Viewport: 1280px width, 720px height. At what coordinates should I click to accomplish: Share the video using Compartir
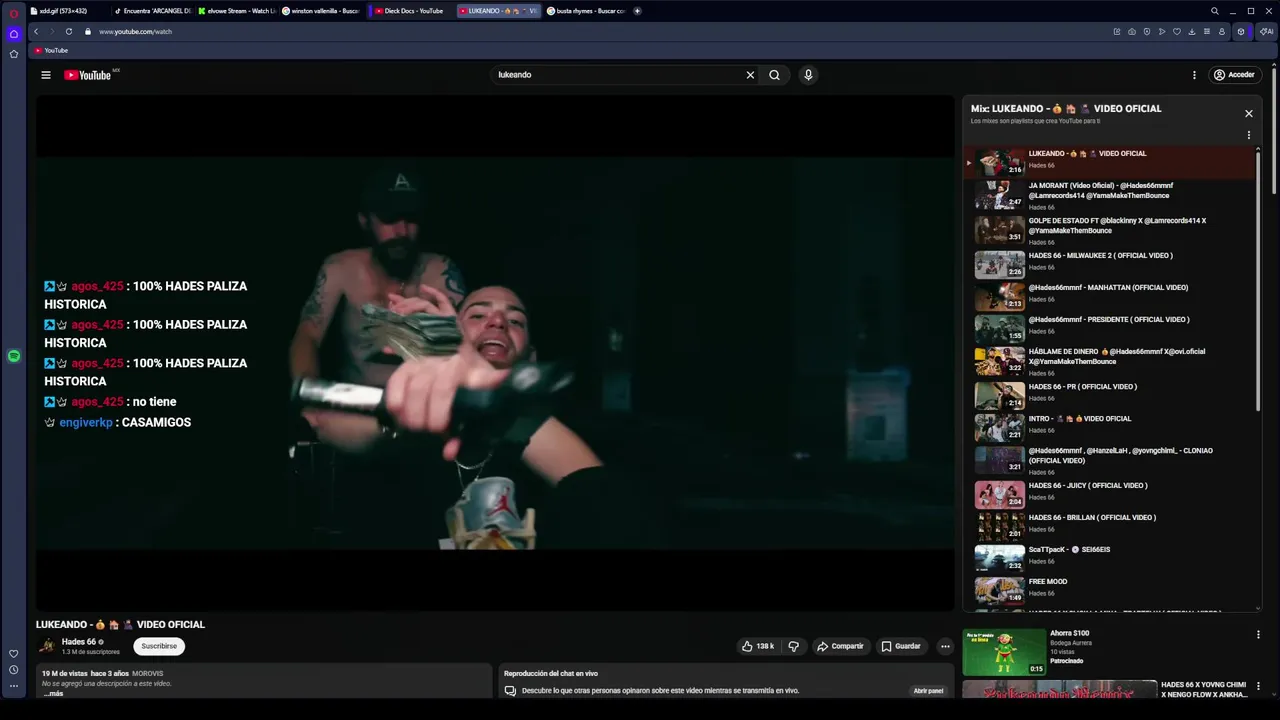click(x=840, y=646)
